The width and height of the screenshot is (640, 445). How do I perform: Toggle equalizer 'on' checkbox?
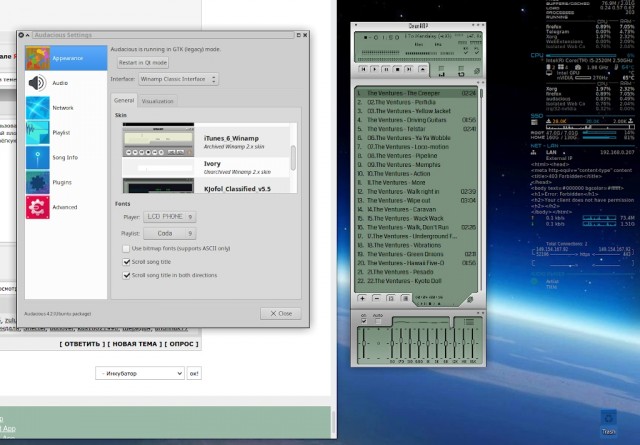tap(364, 321)
